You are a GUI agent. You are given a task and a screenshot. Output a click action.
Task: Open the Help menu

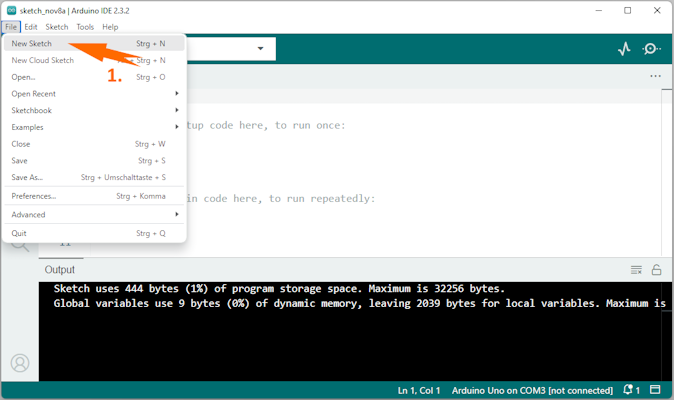110,27
